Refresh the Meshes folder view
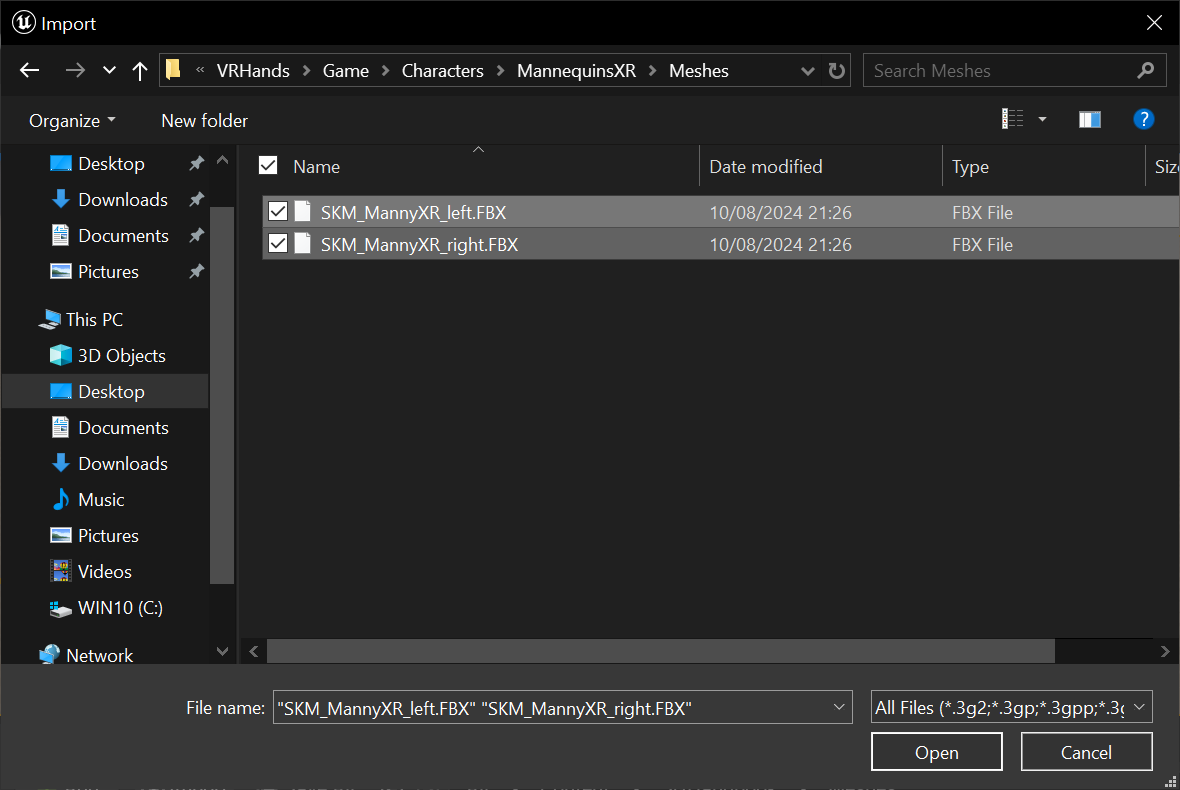Image resolution: width=1180 pixels, height=790 pixels. click(837, 70)
